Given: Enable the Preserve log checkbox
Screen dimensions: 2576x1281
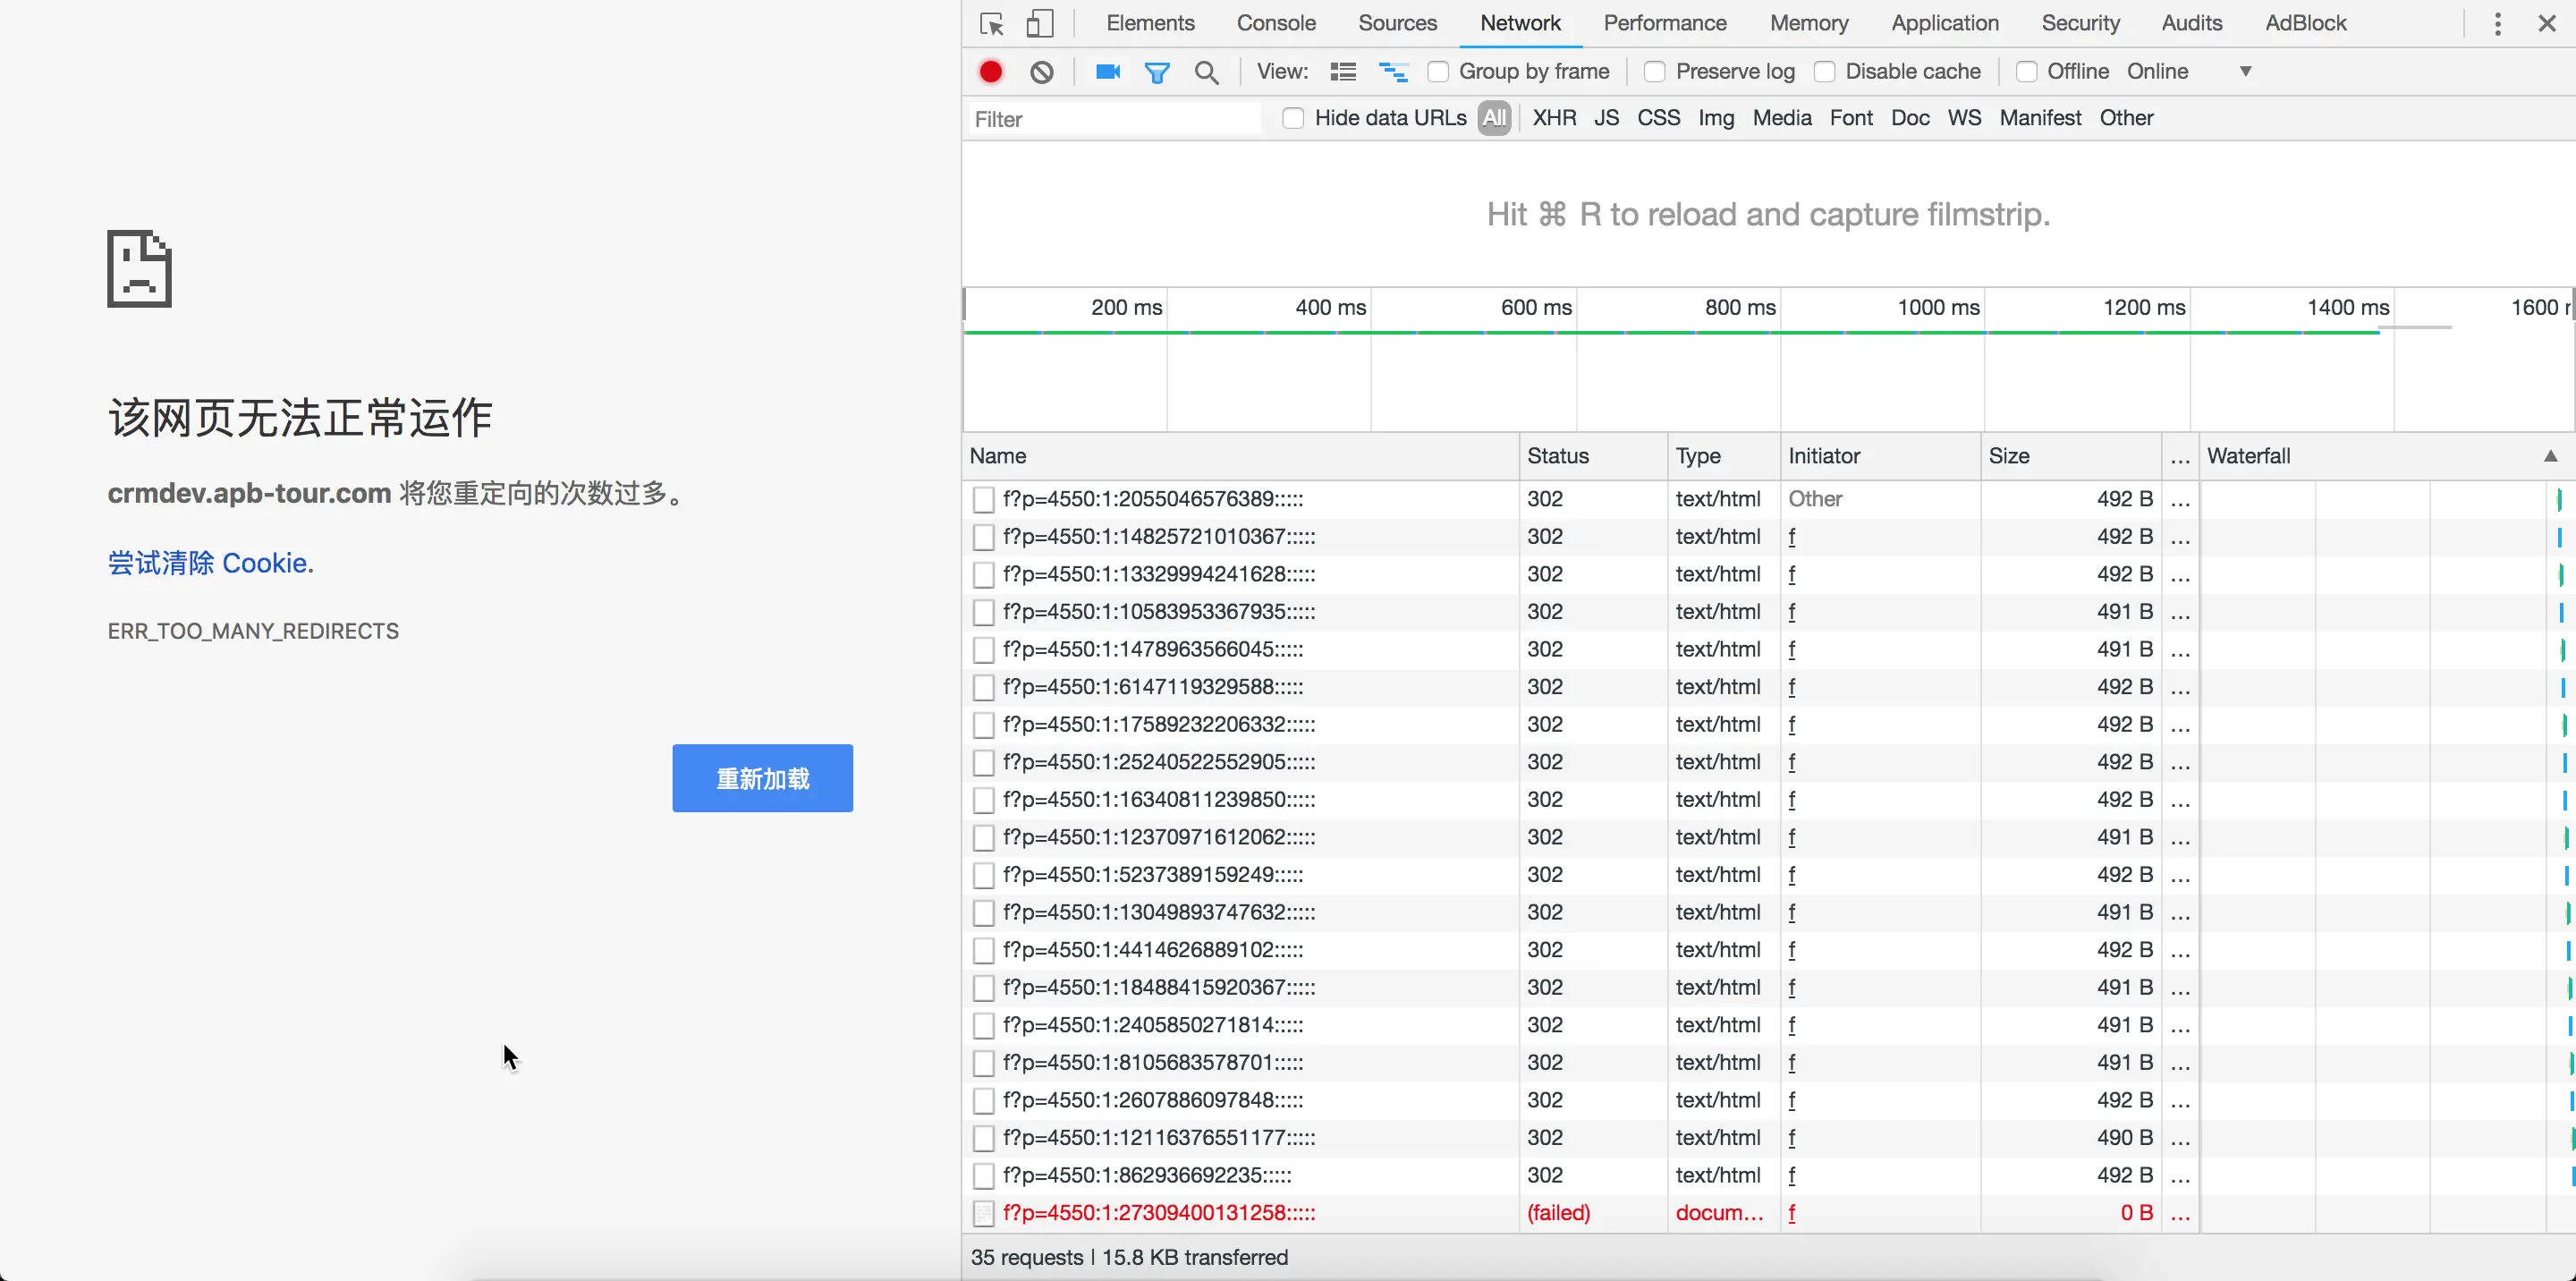Looking at the screenshot, I should coord(1654,72).
